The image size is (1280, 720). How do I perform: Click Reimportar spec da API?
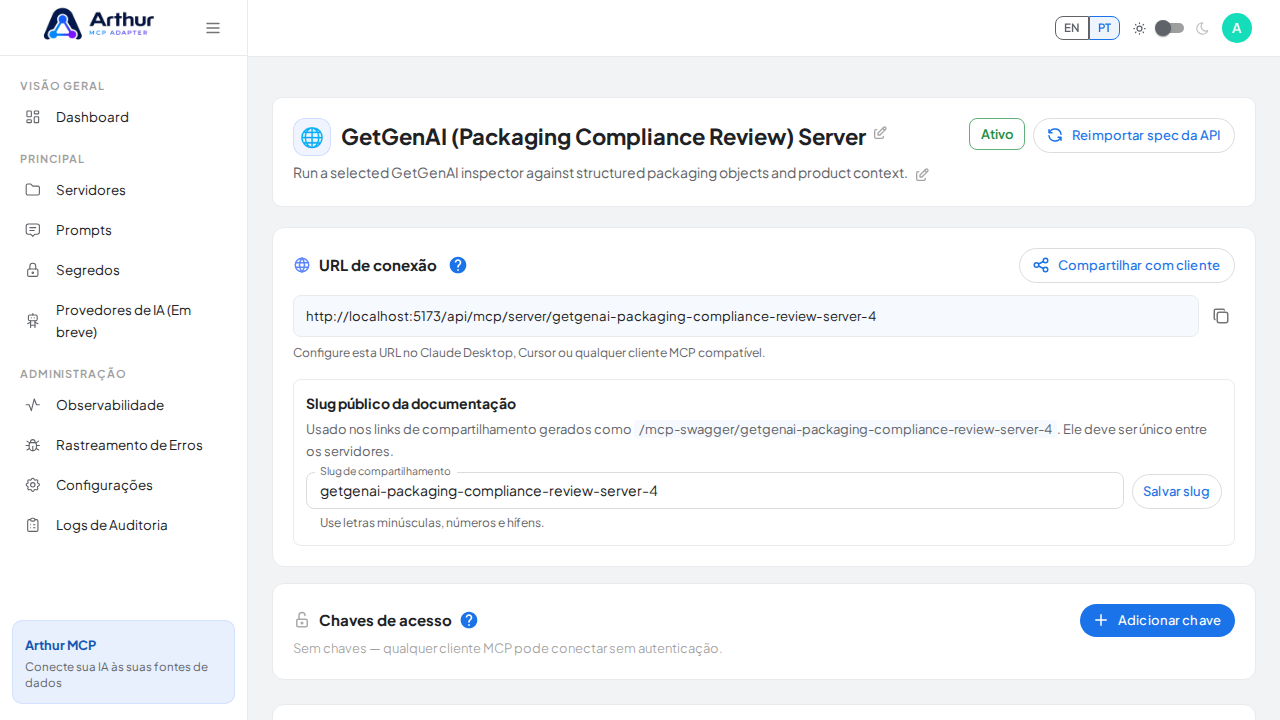pyautogui.click(x=1134, y=135)
